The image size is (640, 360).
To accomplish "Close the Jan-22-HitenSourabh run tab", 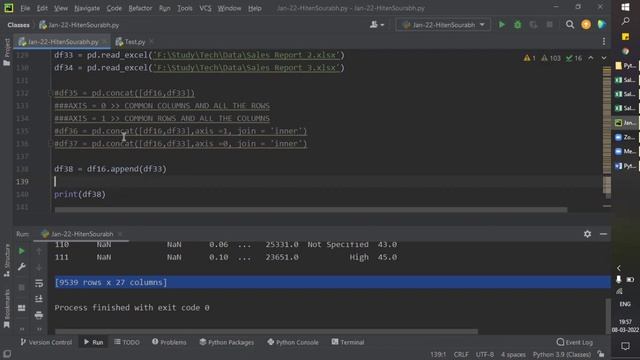I will pos(120,234).
